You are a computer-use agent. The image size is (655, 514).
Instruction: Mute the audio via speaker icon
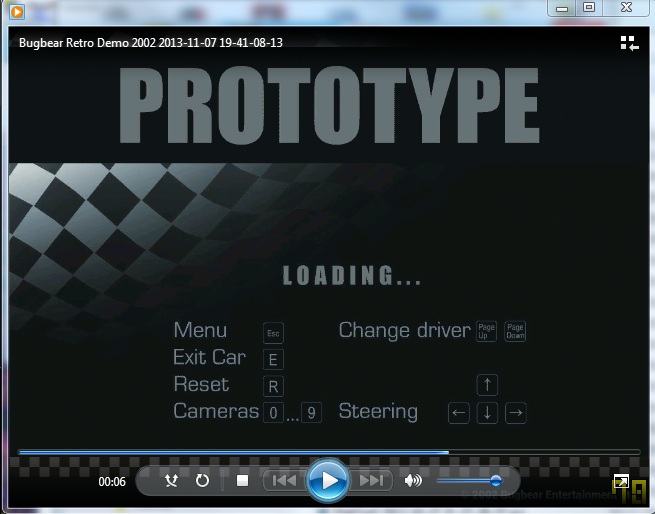[413, 481]
